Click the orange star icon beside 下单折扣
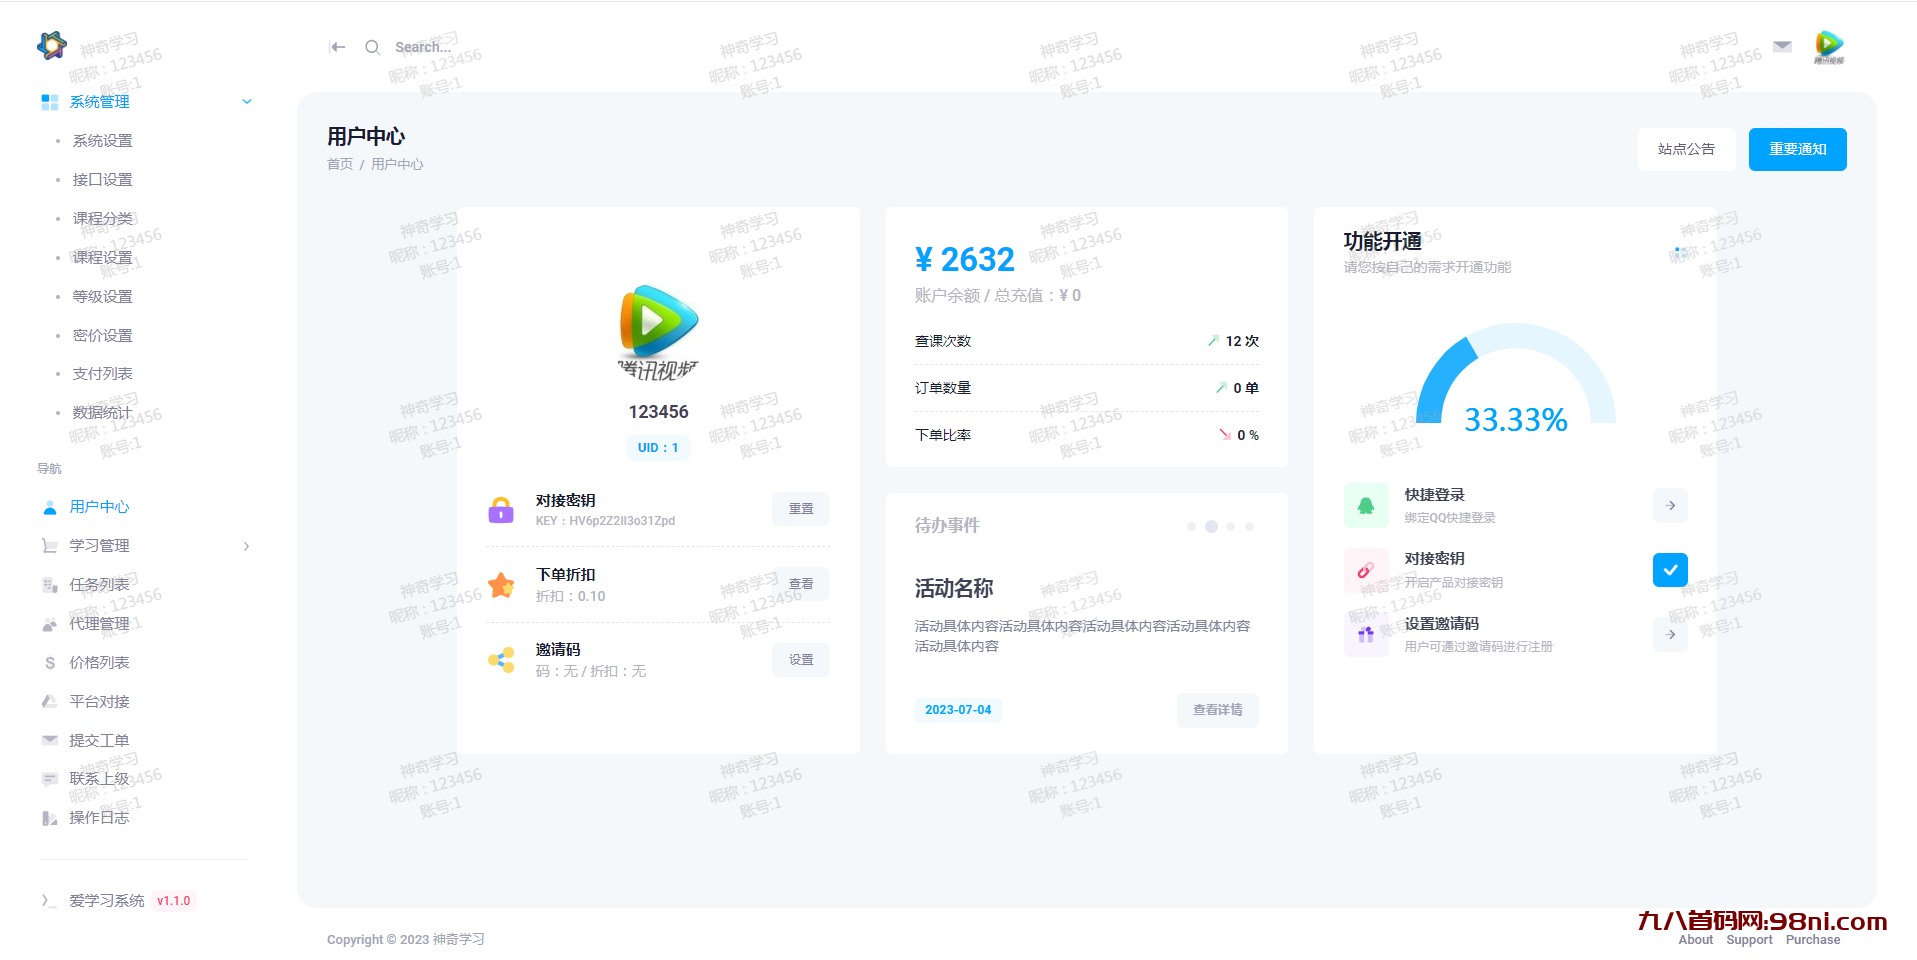Image resolution: width=1917 pixels, height=960 pixels. [x=501, y=584]
